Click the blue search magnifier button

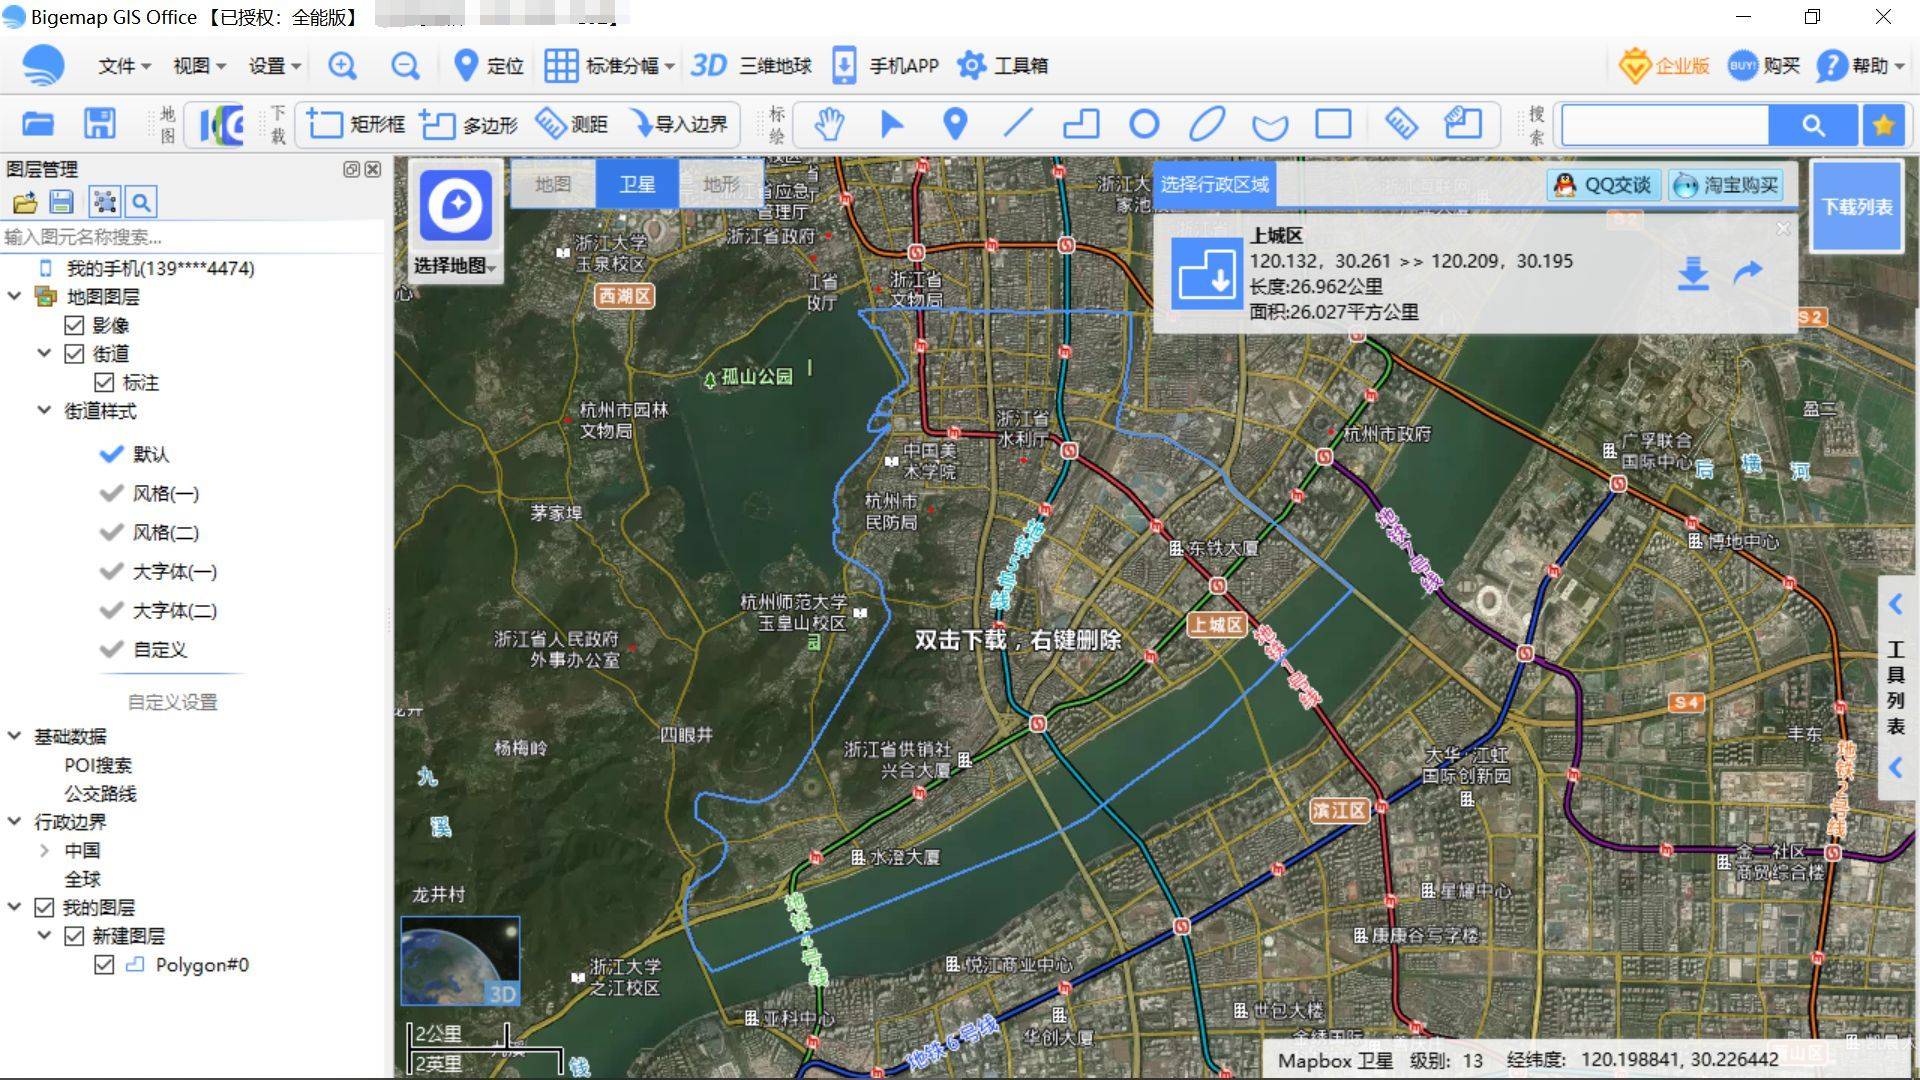1813,125
